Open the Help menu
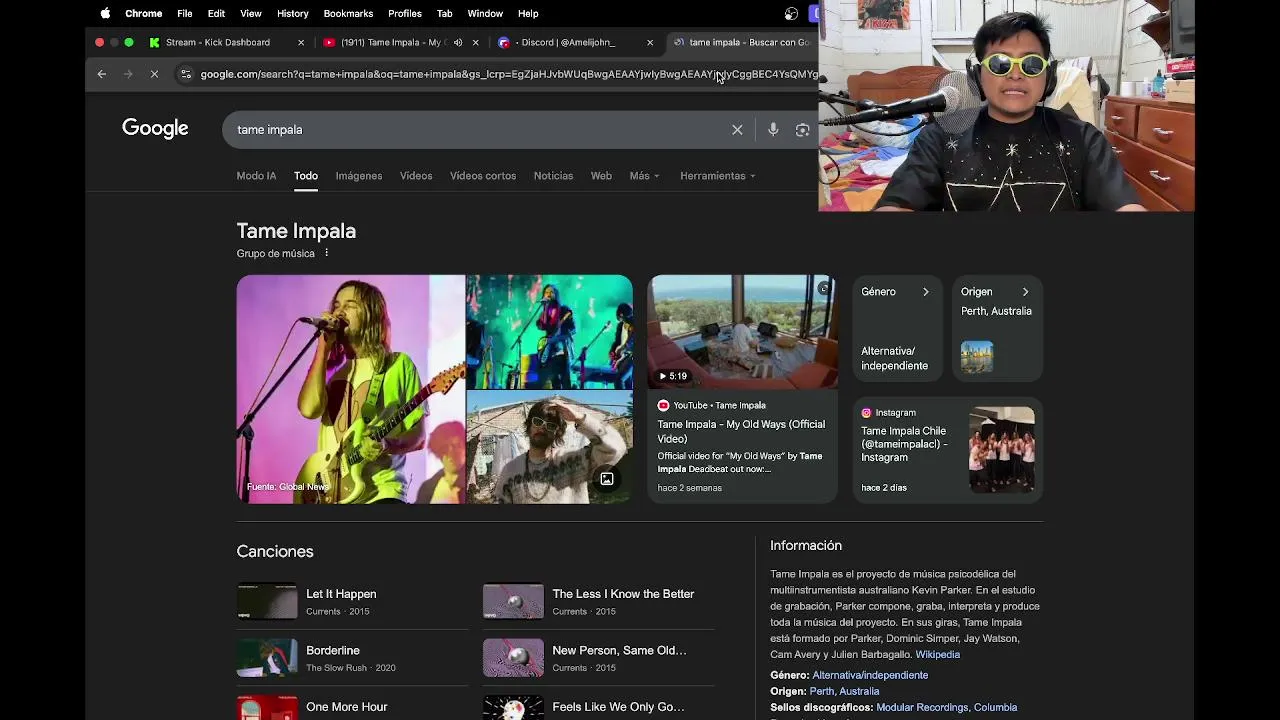1280x720 pixels. 528,13
